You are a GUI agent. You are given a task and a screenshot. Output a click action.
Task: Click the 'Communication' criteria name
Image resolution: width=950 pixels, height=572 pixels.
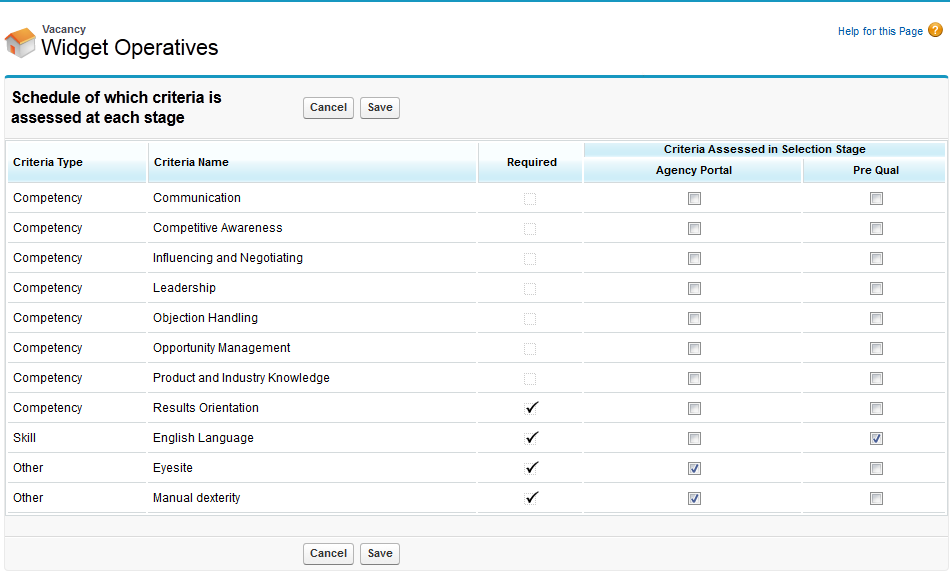tap(197, 198)
